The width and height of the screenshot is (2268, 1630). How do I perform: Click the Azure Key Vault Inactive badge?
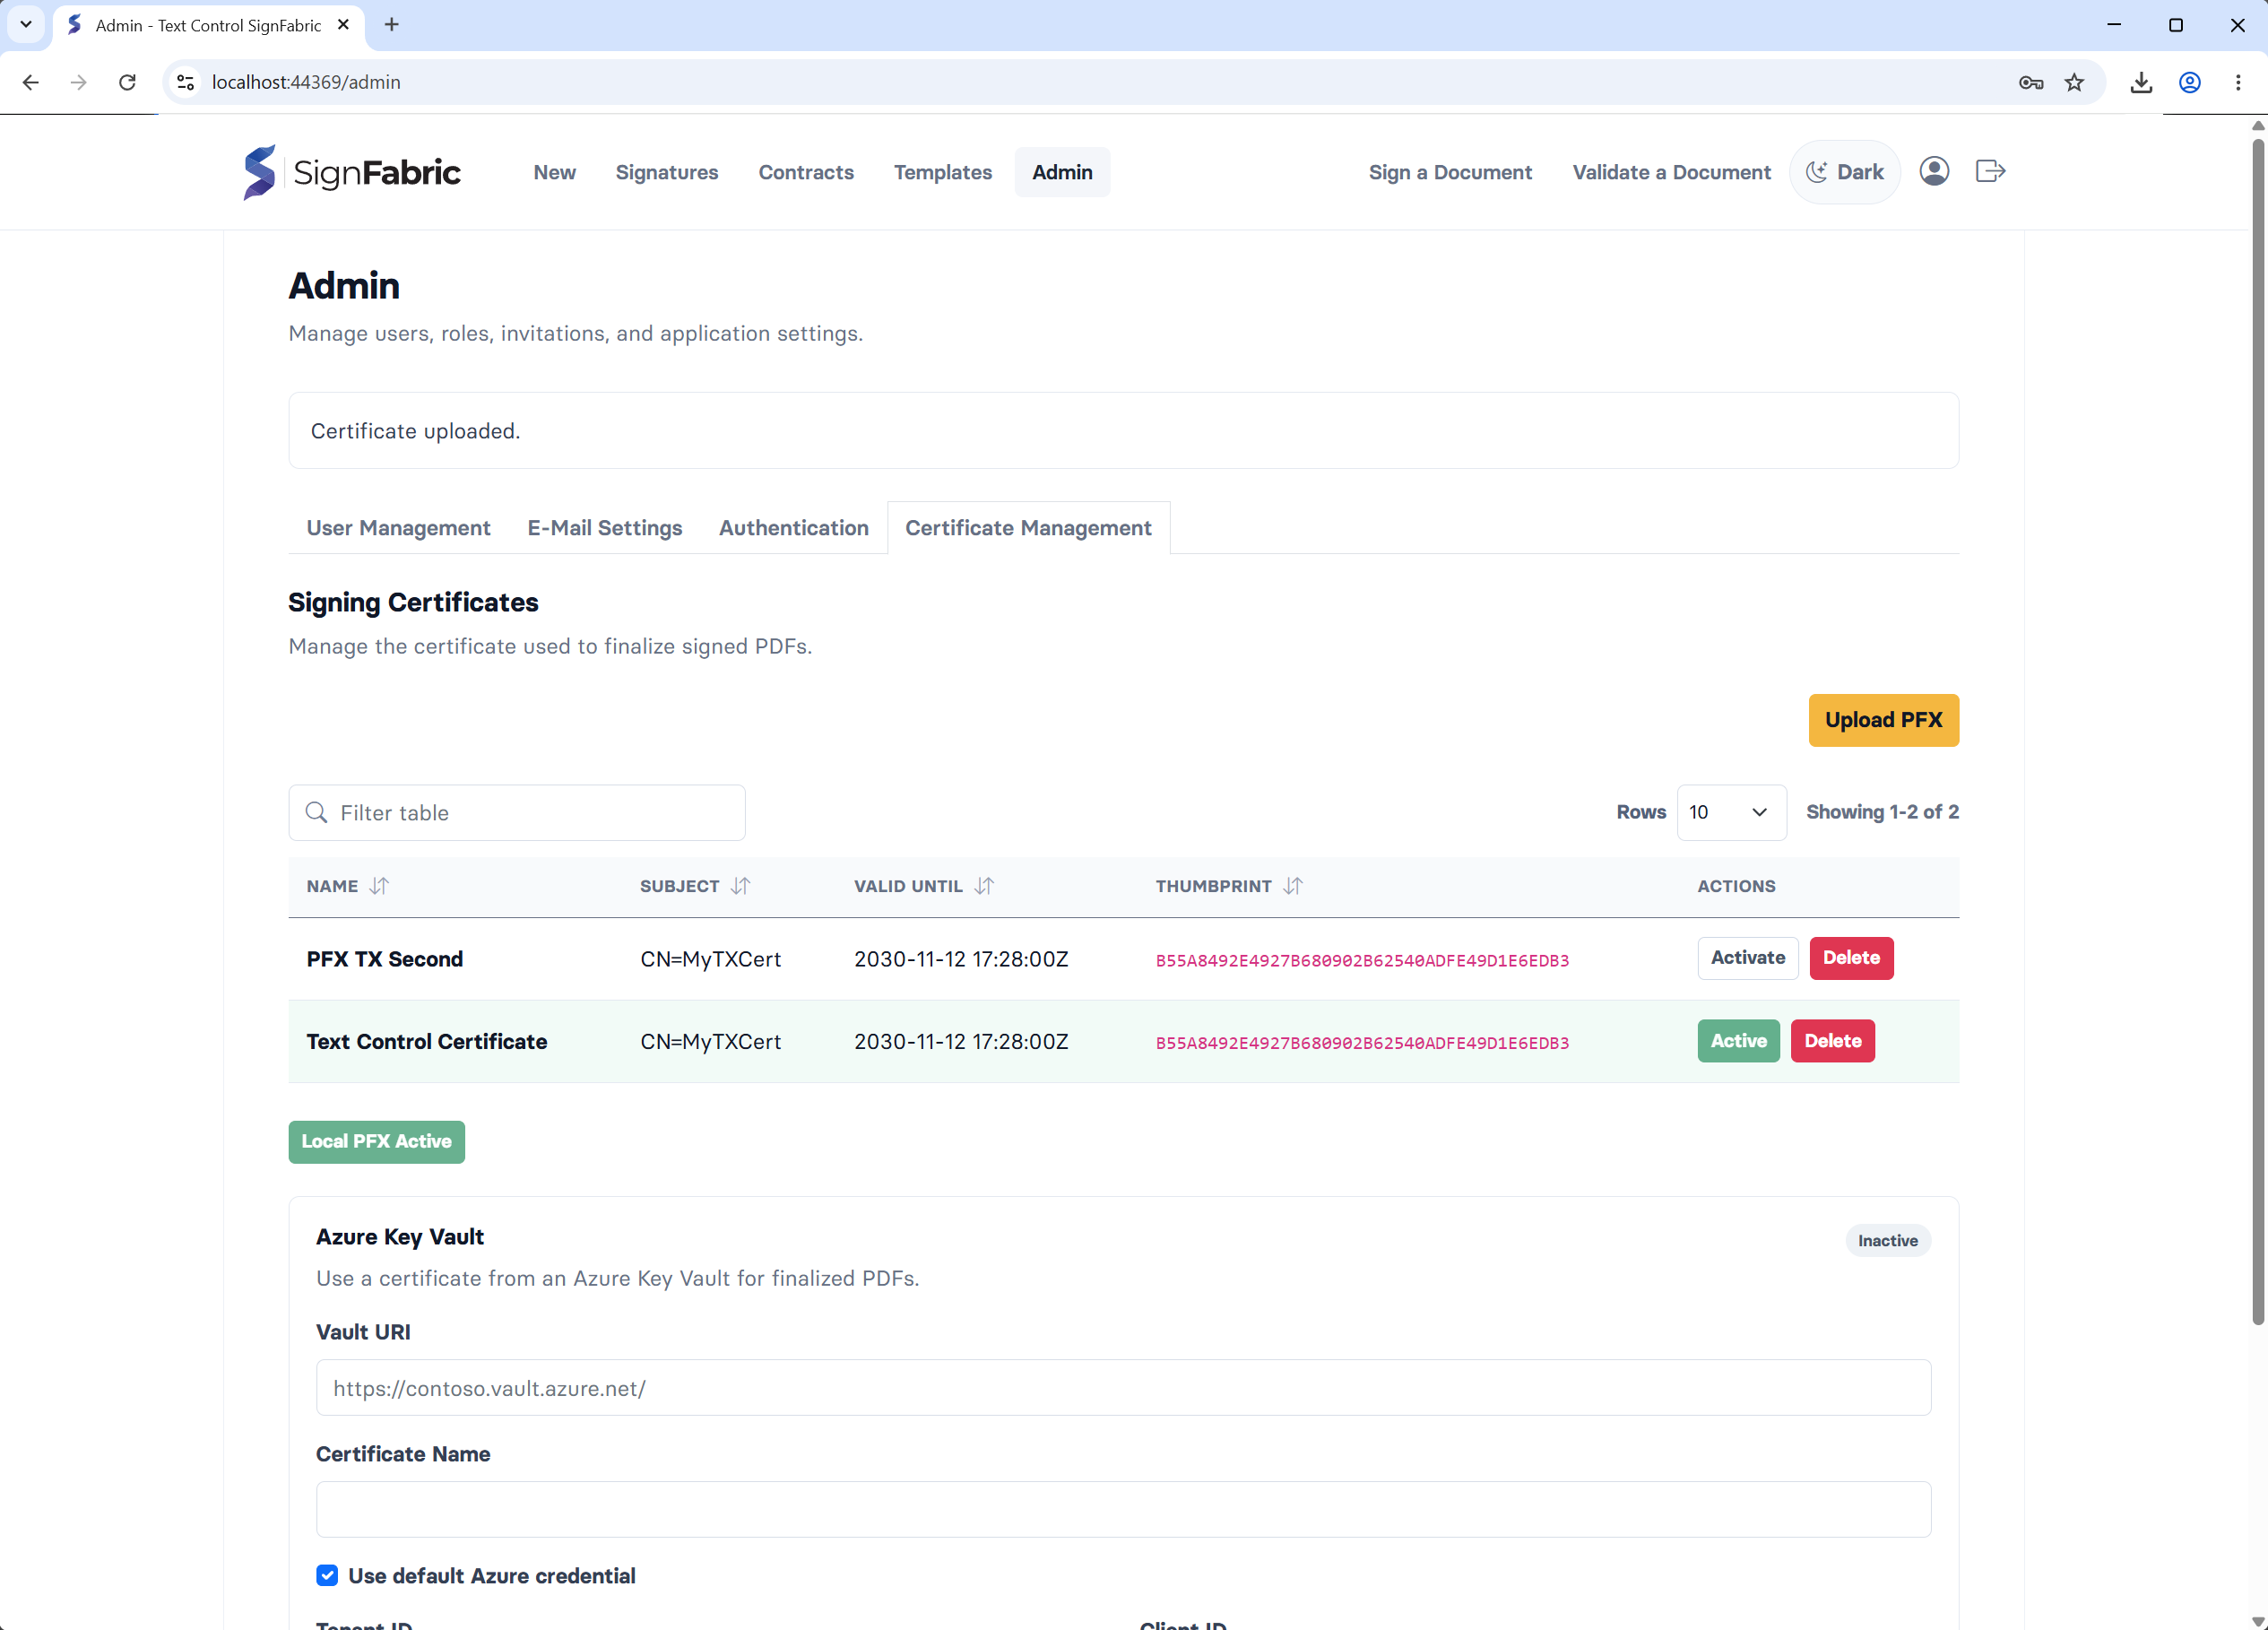(1887, 1240)
